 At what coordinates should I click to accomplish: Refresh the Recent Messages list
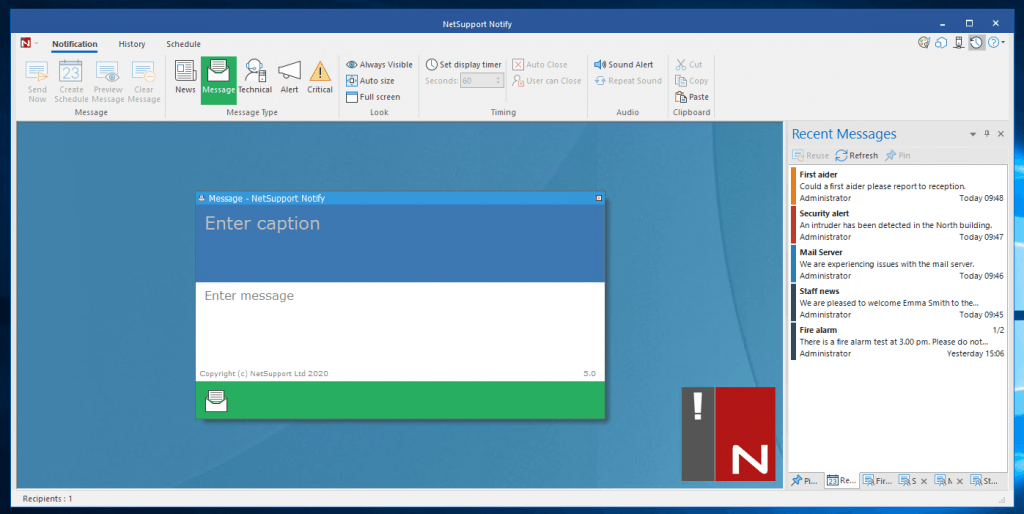(857, 156)
